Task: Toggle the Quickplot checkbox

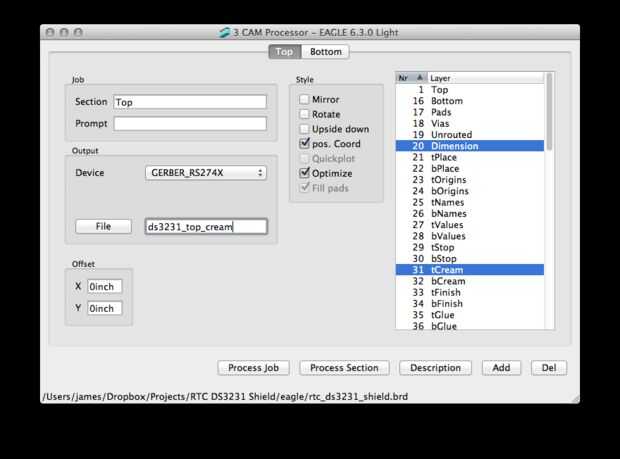Action: pyautogui.click(x=304, y=159)
